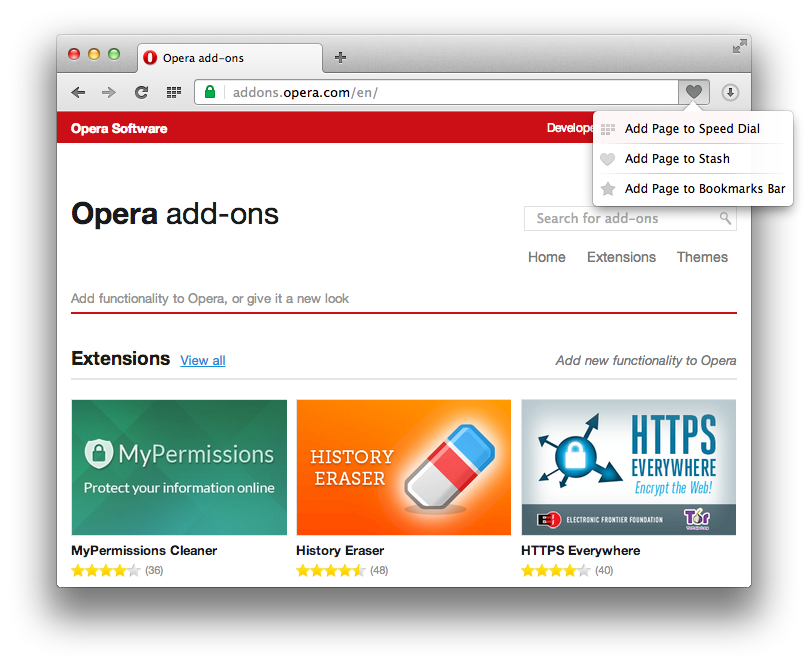Open the Extensions navigation link
The image size is (808, 666).
(621, 257)
